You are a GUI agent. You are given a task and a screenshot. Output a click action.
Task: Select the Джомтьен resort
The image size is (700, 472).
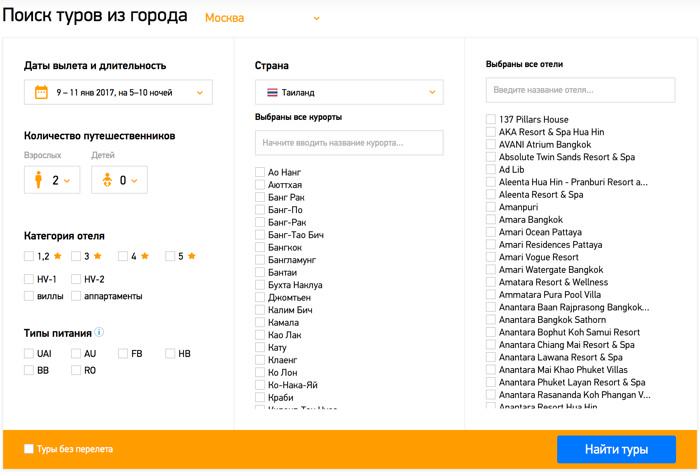point(260,297)
